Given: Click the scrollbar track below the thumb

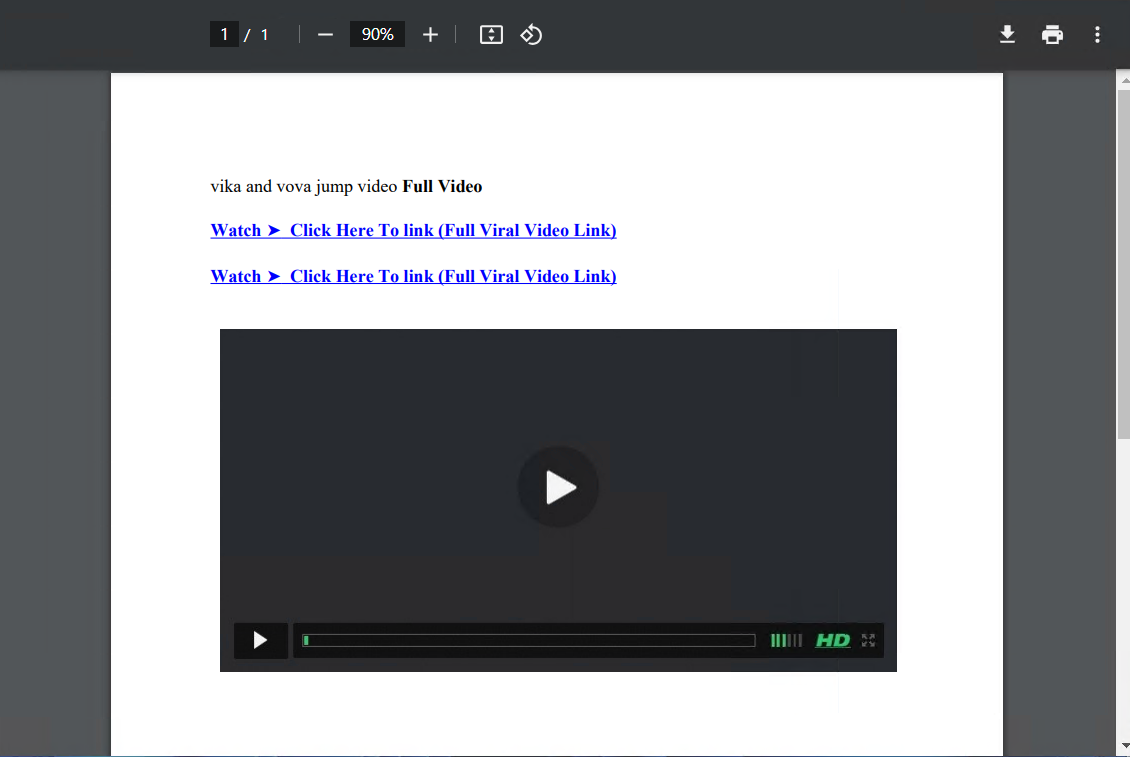Looking at the screenshot, I should tap(1123, 600).
